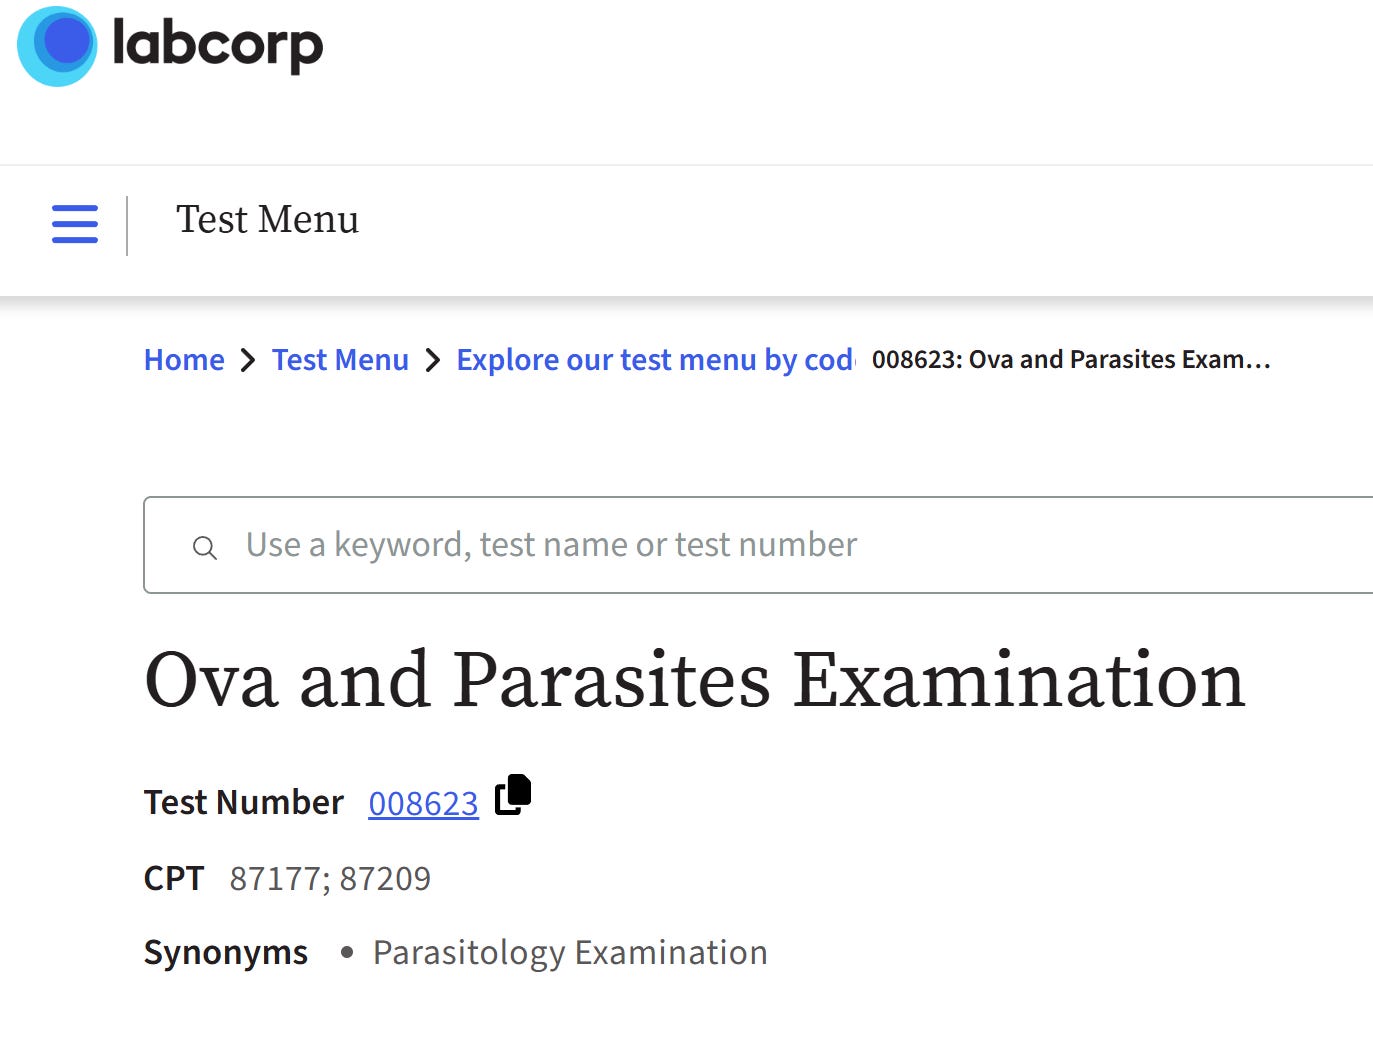Open the Test Menu breadcrumb link
Screen dimensions: 1373x1058
tap(340, 360)
